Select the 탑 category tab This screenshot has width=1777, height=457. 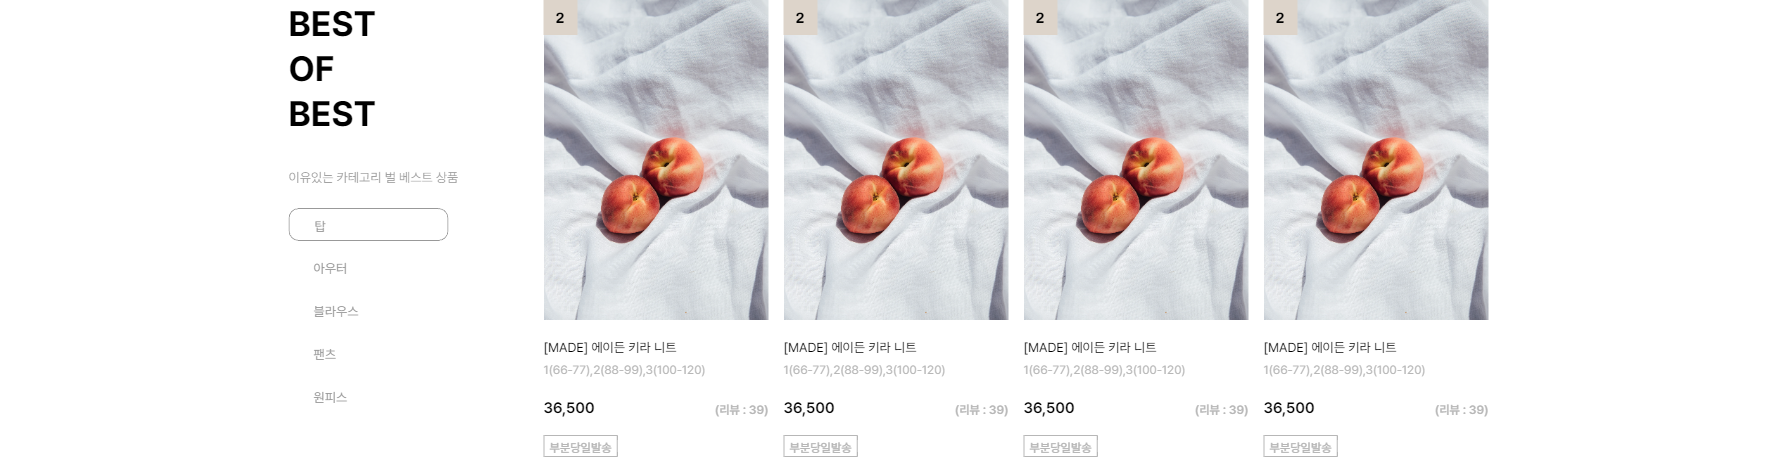pos(368,225)
